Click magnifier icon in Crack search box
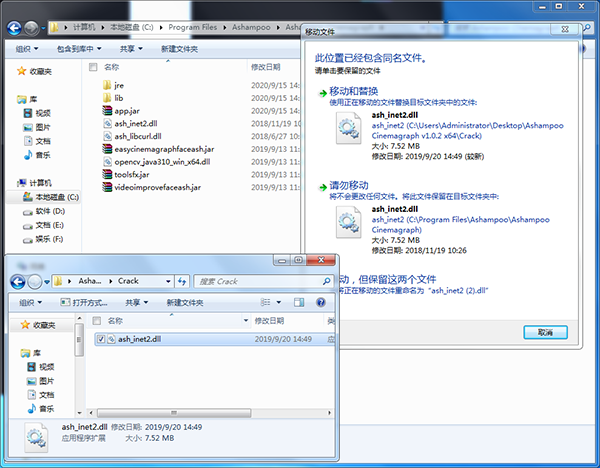 [326, 281]
